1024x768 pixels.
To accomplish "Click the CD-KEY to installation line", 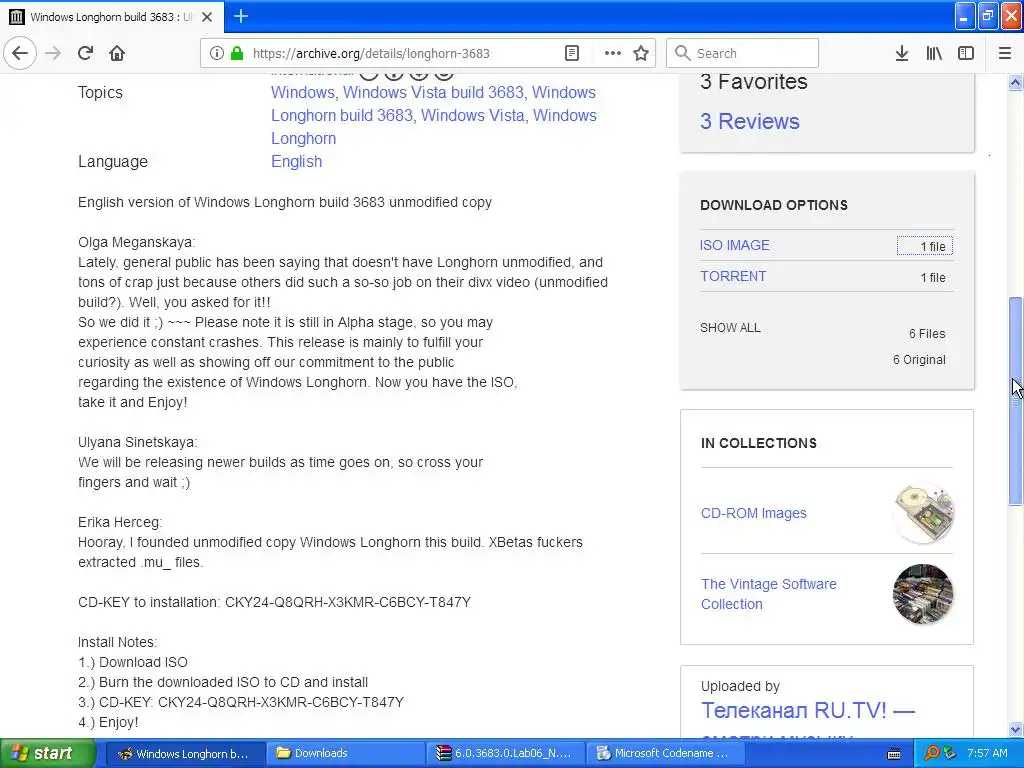I will pyautogui.click(x=274, y=602).
